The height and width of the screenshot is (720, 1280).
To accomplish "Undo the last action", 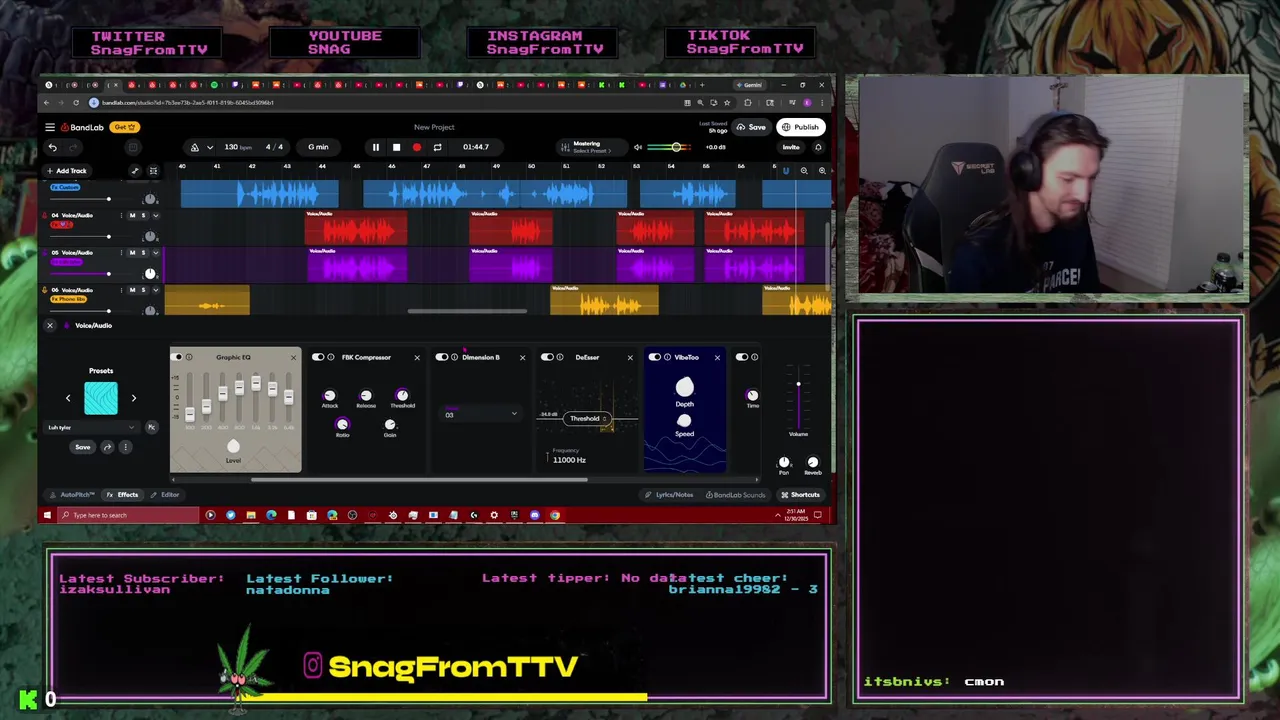I will (x=53, y=148).
